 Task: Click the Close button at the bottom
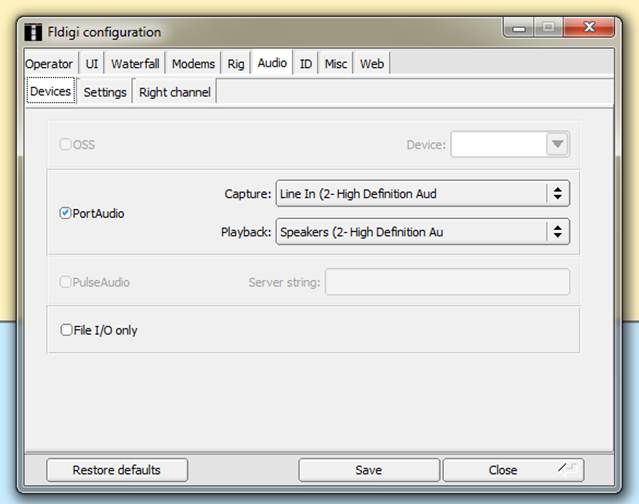(503, 470)
